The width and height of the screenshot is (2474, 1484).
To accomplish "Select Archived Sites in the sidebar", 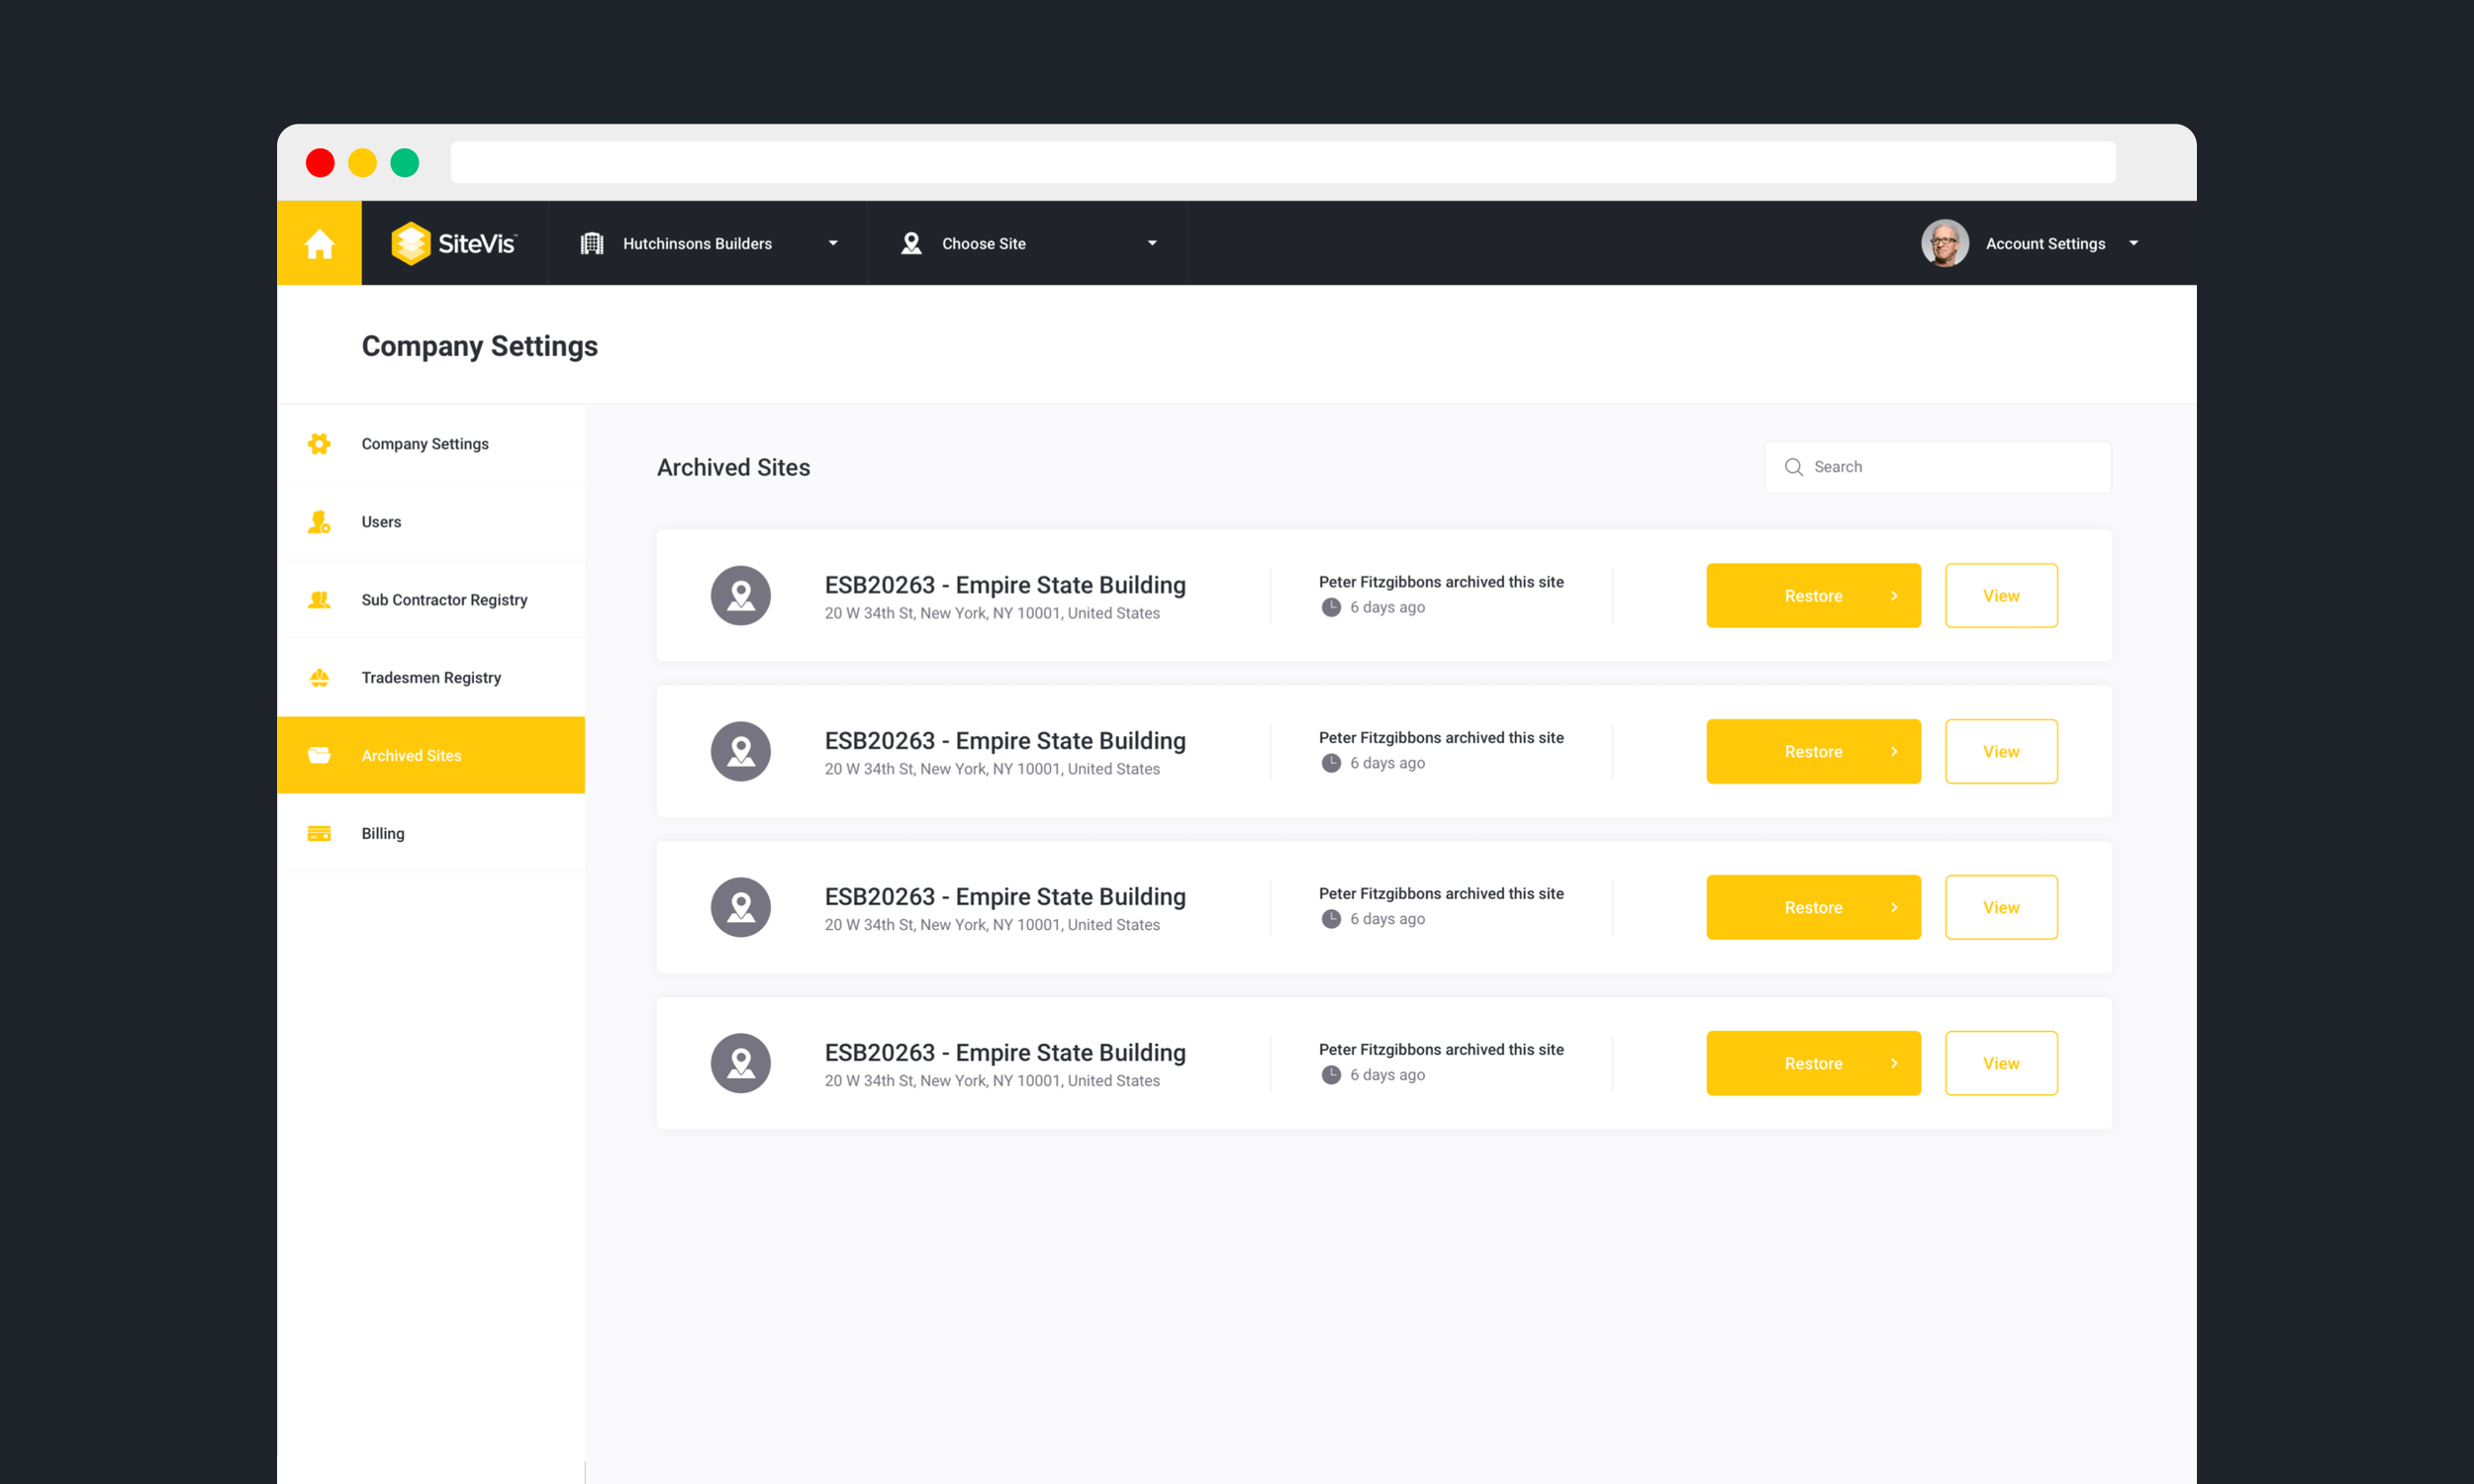I will coord(411,755).
